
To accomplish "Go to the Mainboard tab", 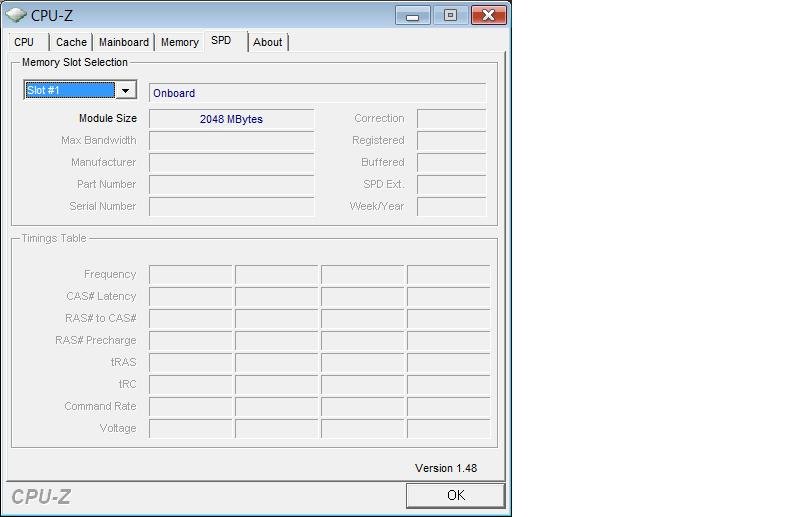I will pos(123,42).
